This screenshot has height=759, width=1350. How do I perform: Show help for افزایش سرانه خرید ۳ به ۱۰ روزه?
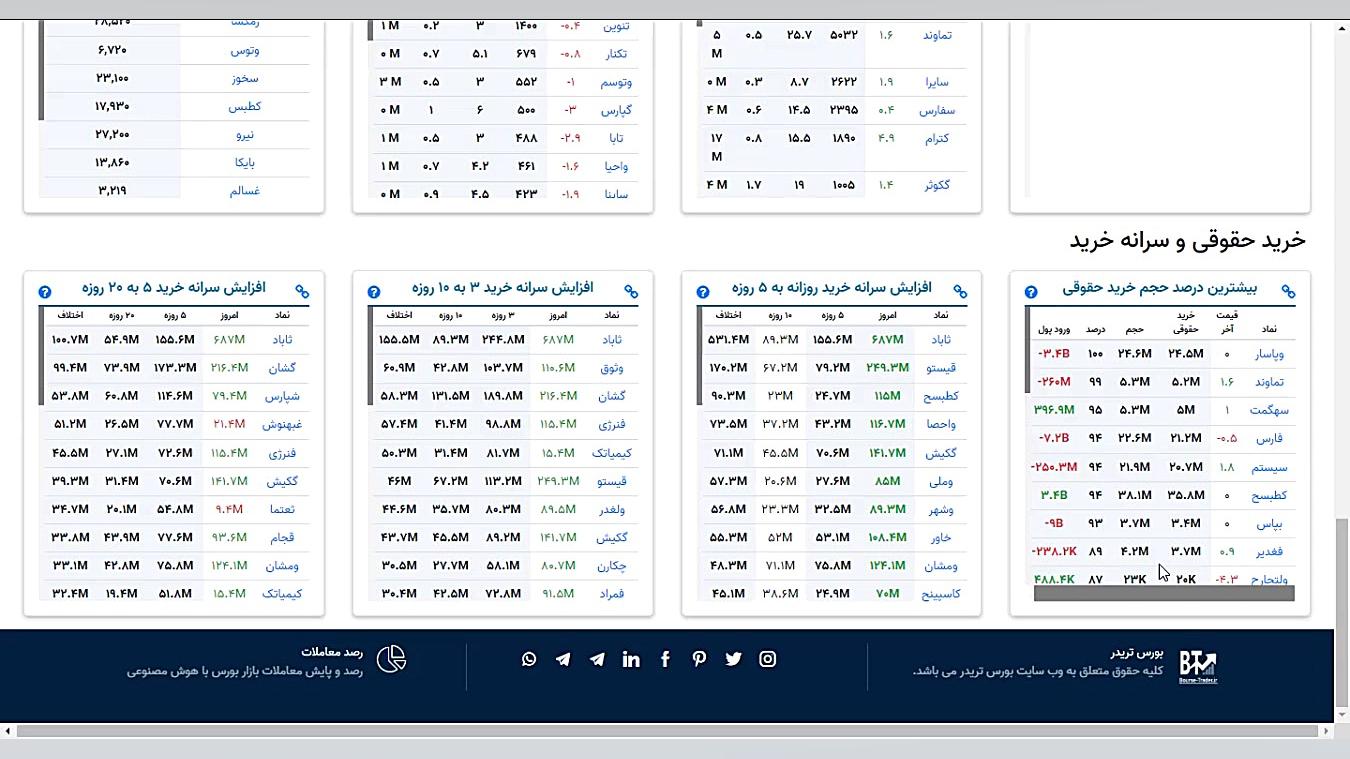[374, 292]
